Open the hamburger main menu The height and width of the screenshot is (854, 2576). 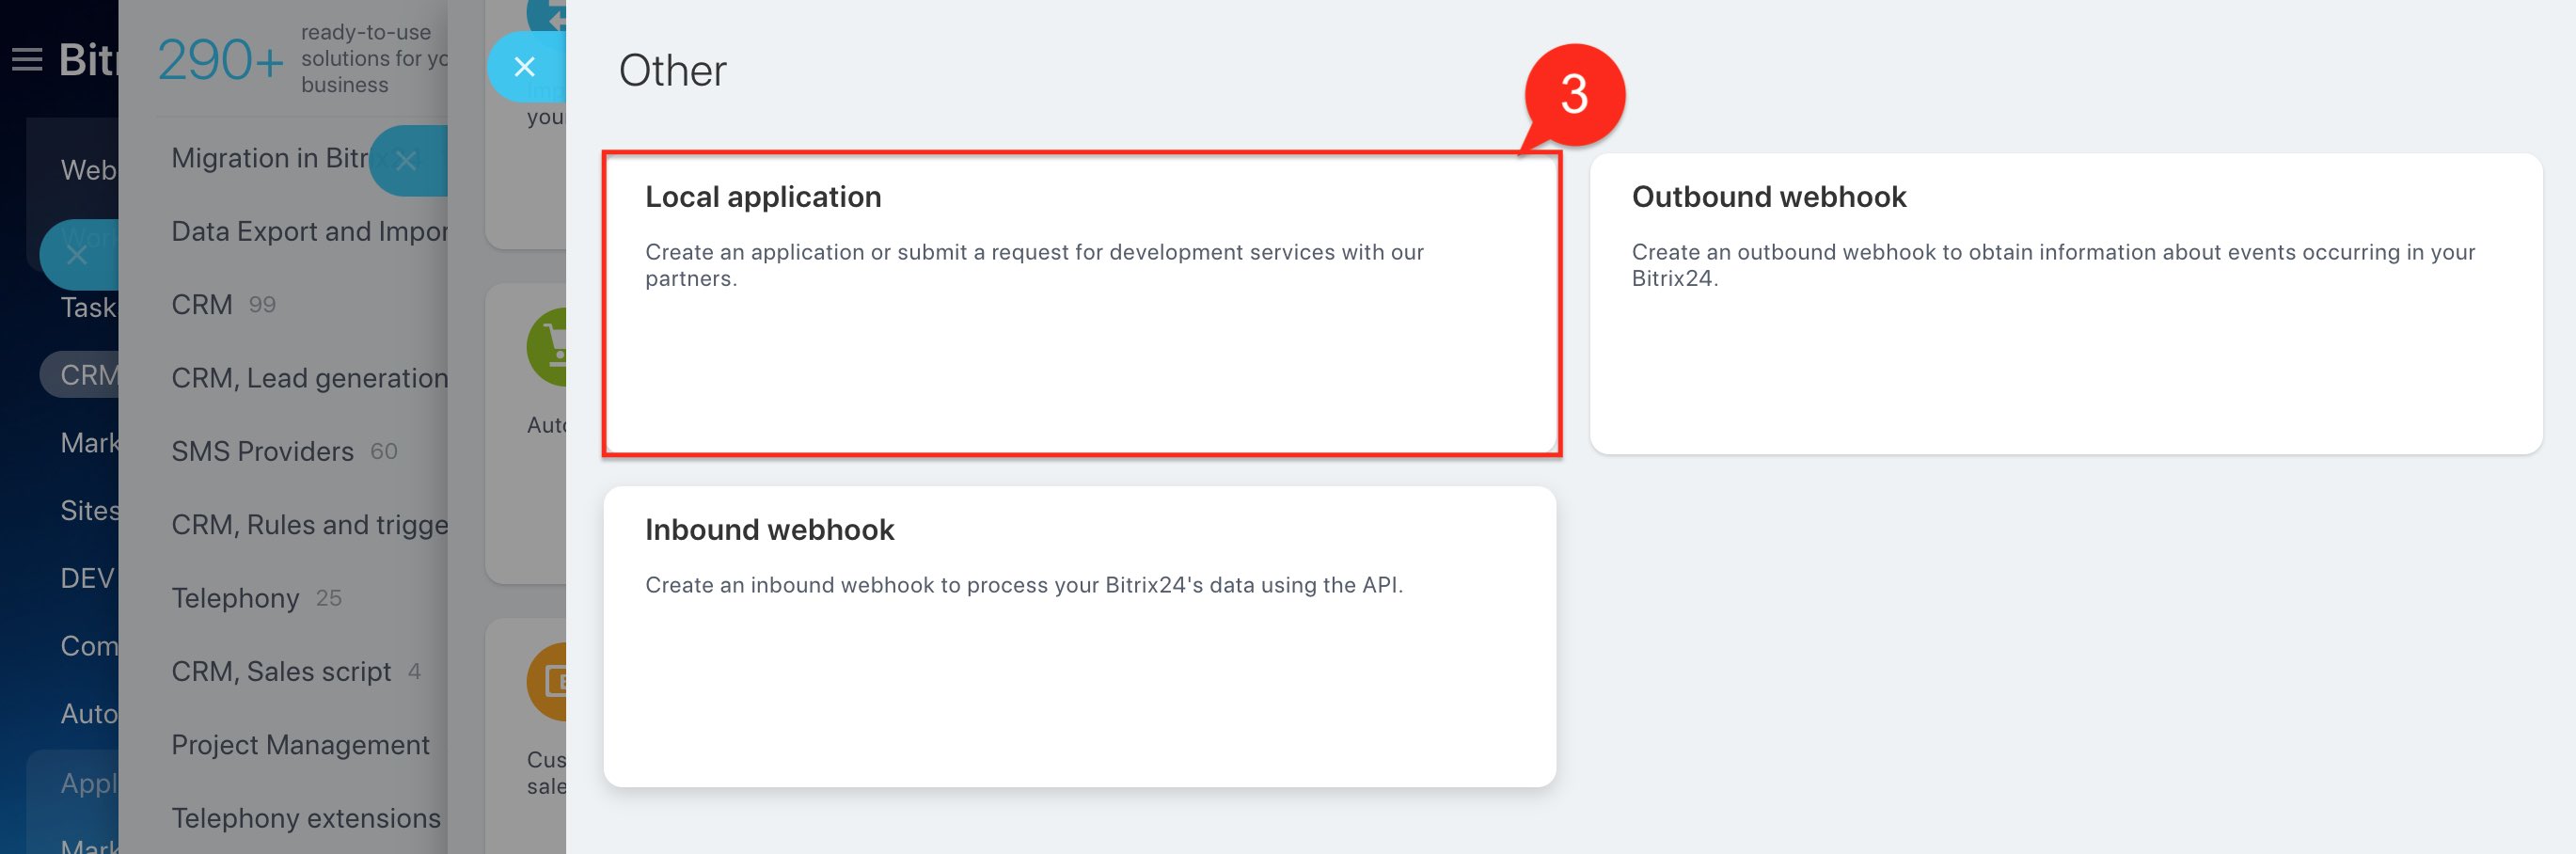click(27, 60)
